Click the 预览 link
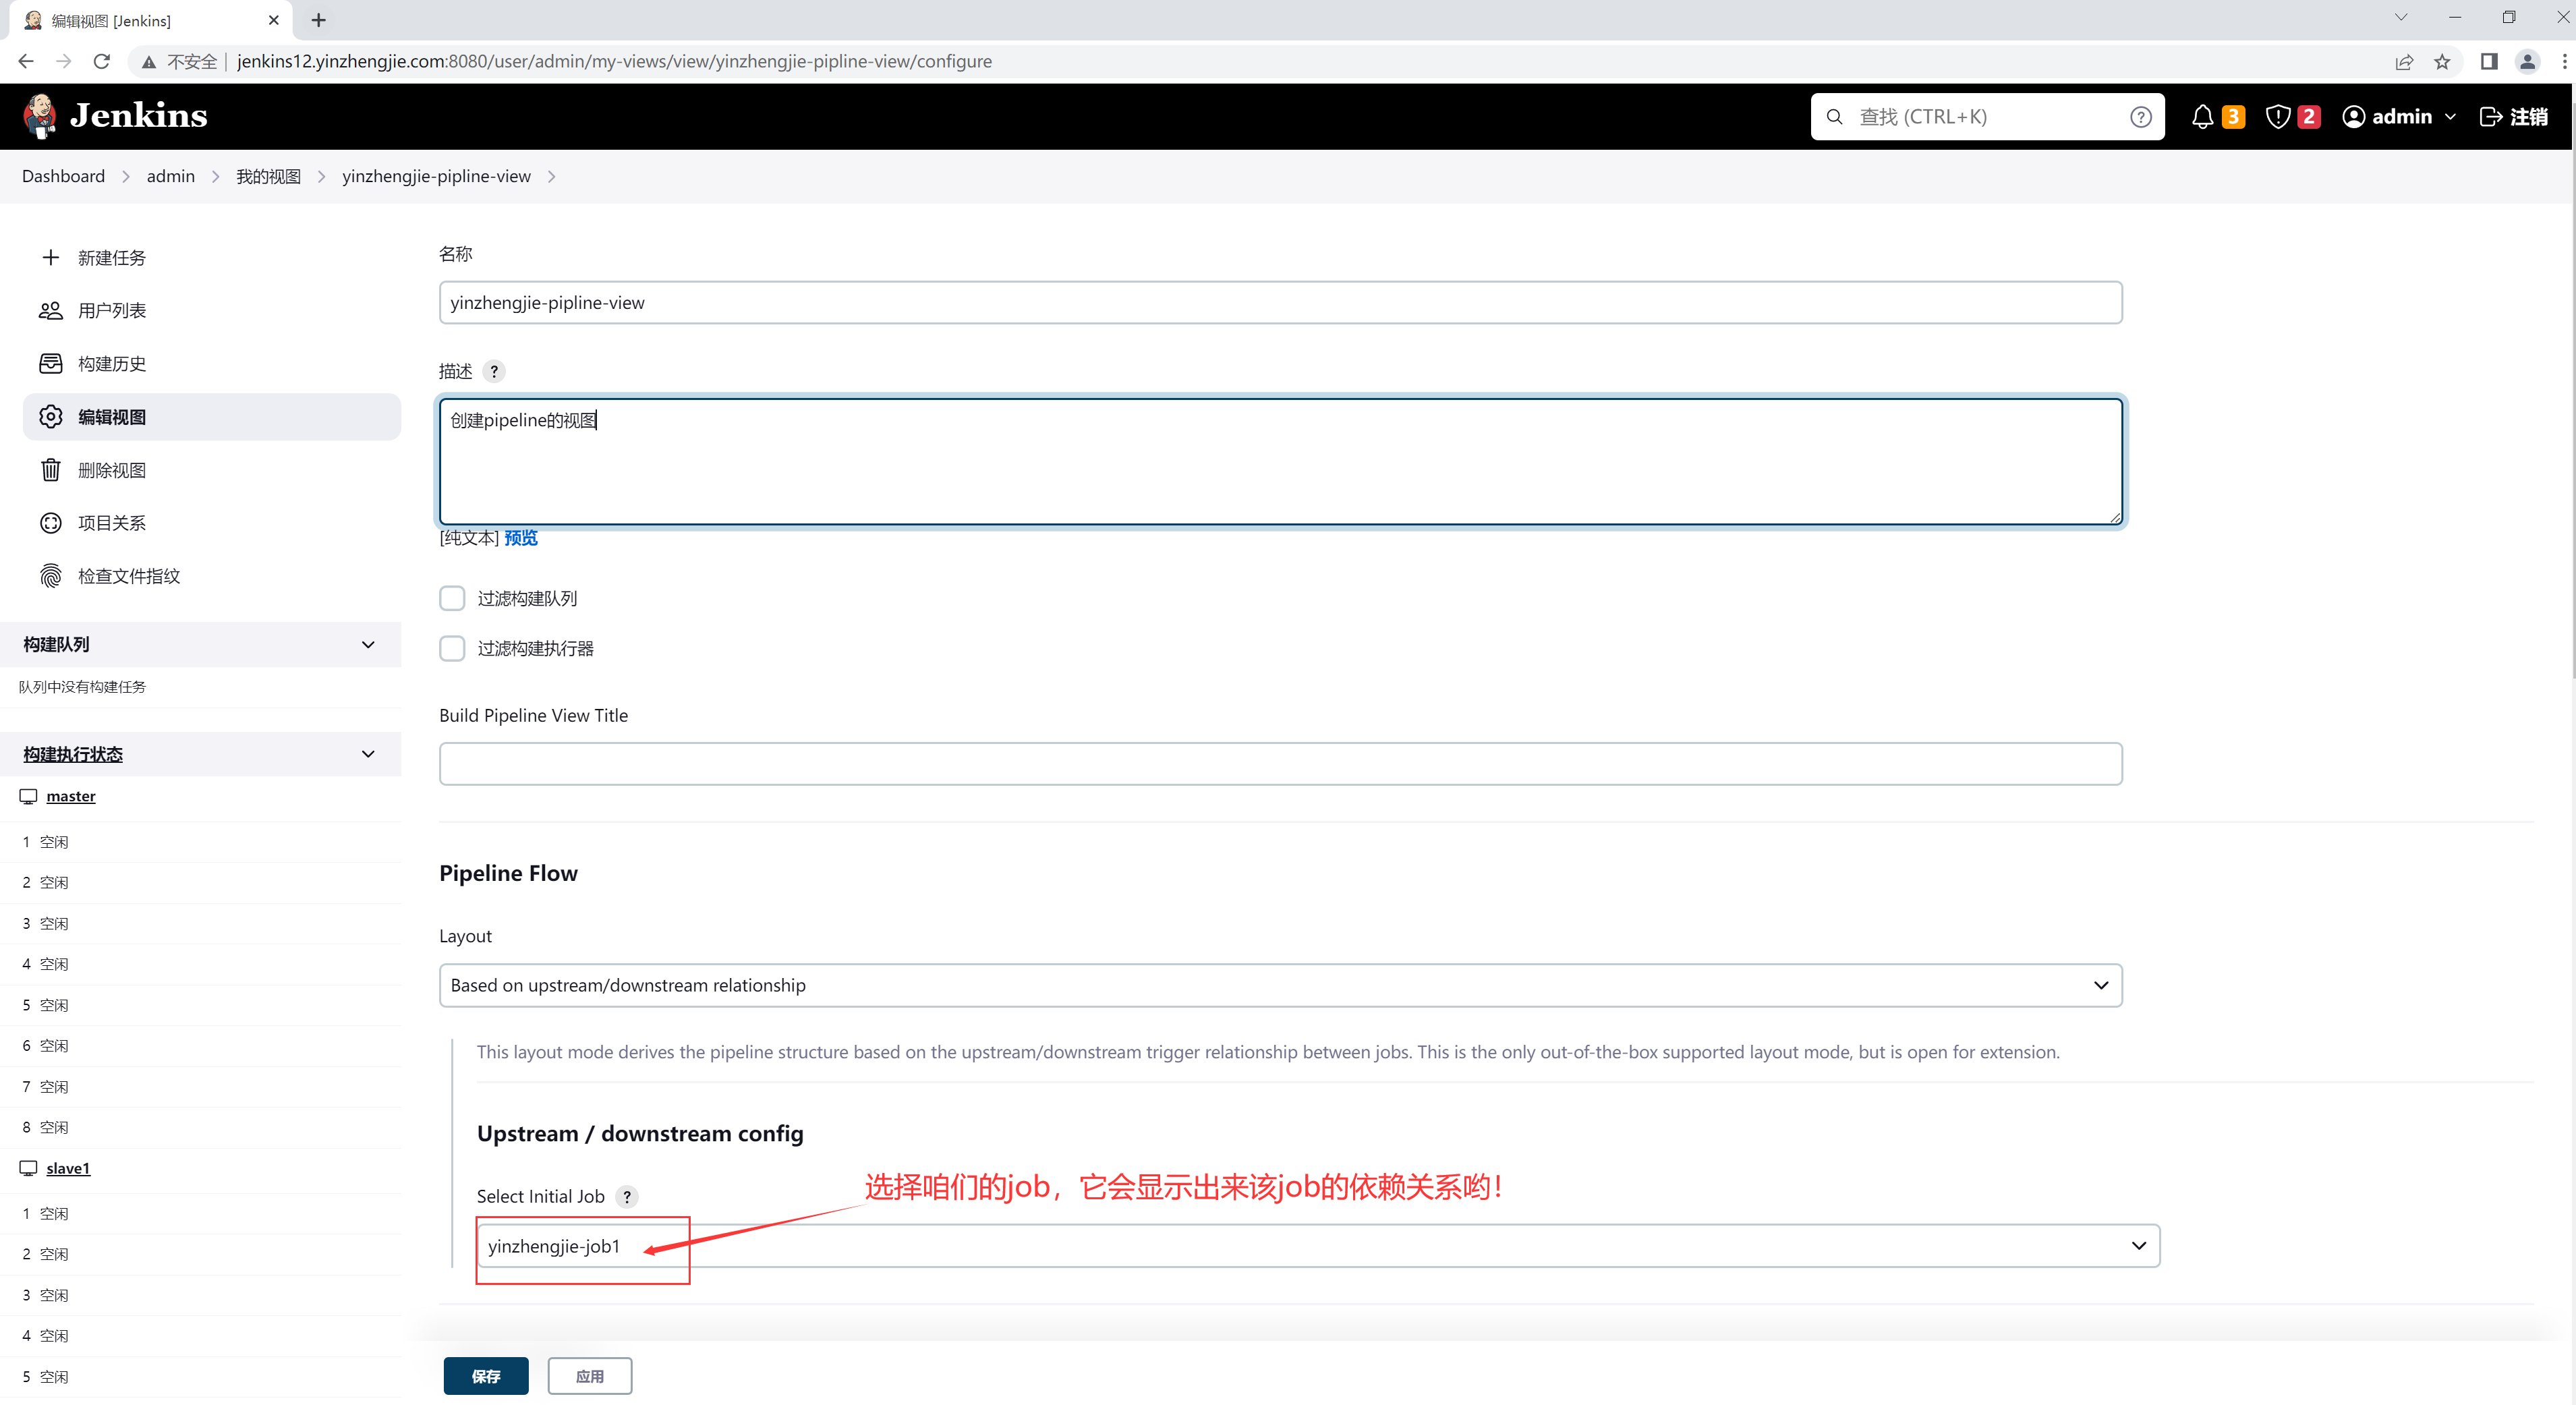The width and height of the screenshot is (2576, 1405). [520, 538]
